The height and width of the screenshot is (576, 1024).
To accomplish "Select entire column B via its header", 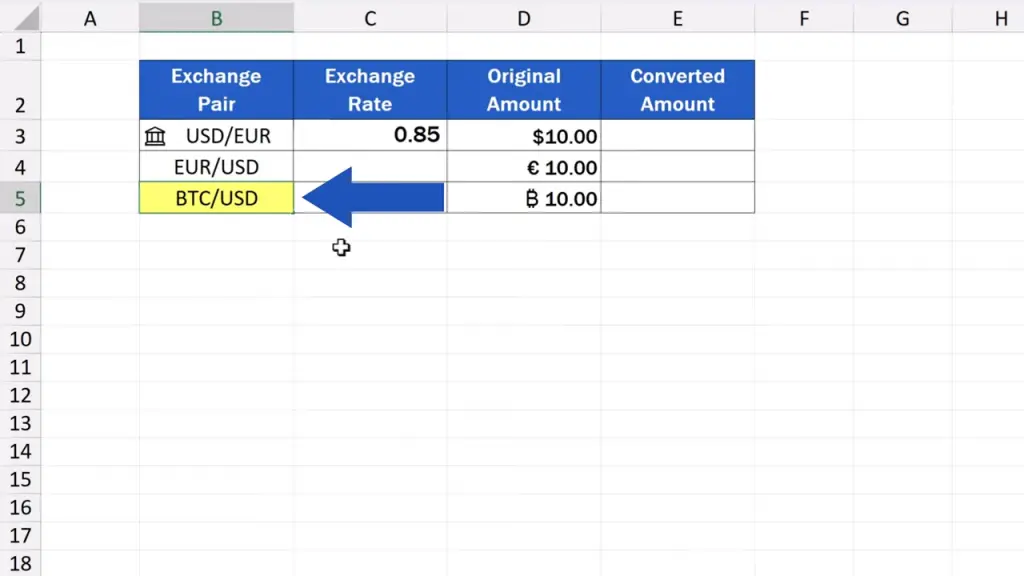I will (x=216, y=18).
